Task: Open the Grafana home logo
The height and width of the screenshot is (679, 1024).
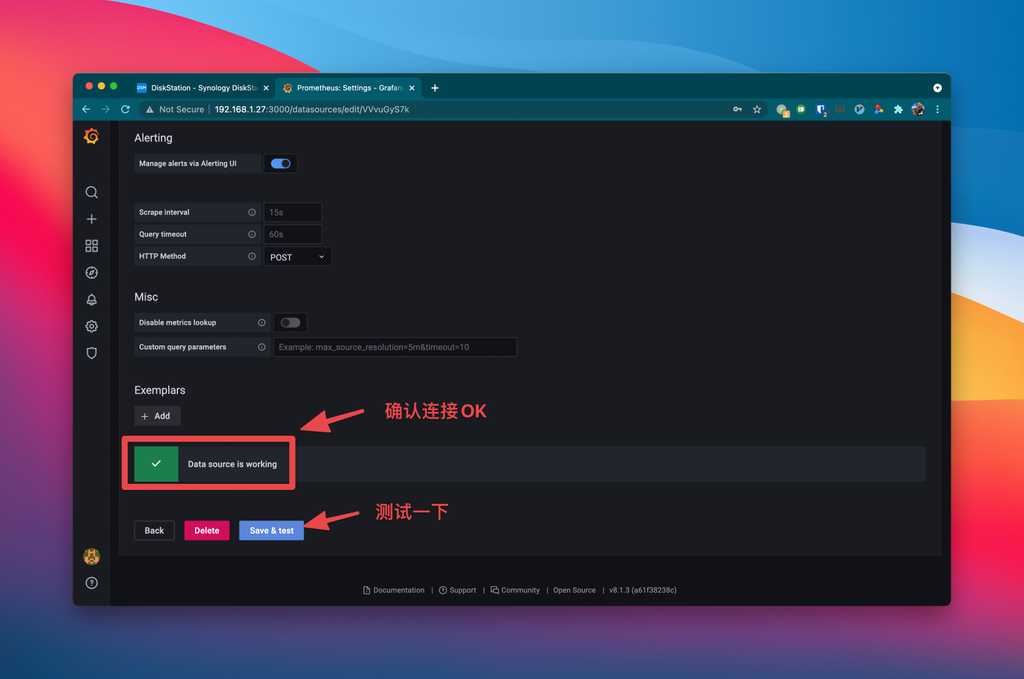Action: coord(91,136)
